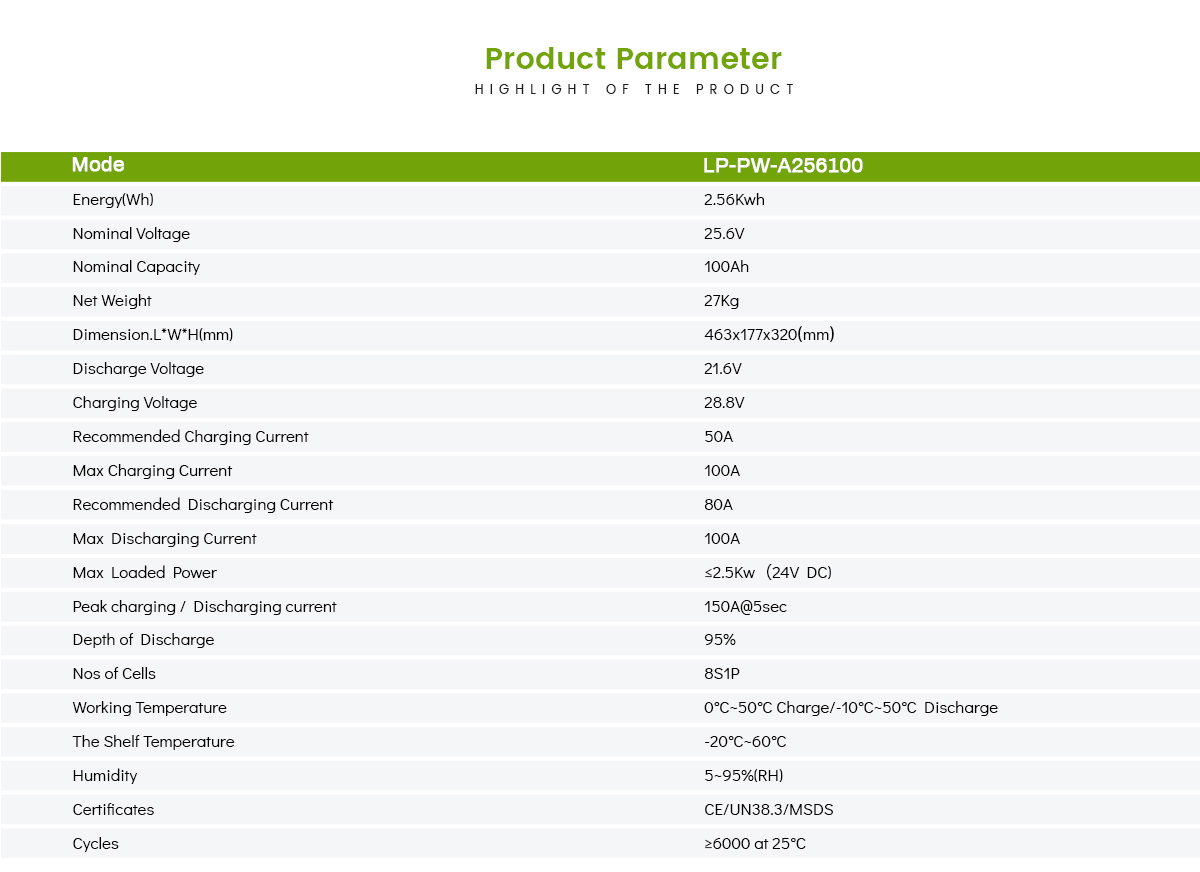Click the 100Ah nominal capacity value

[x=726, y=267]
